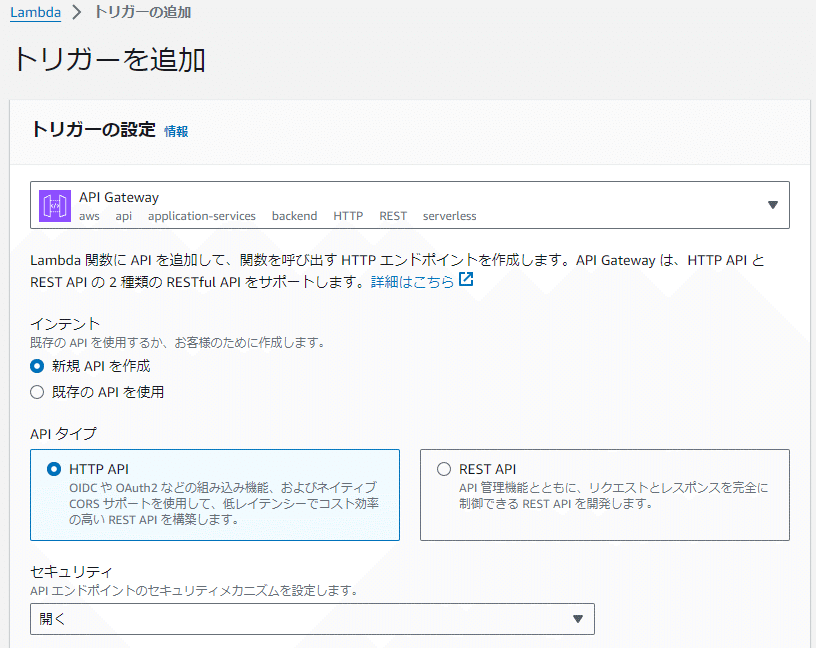Screen dimensions: 816x648
Task: Open the セキュリティ dropdown showing 開く
Action: click(x=312, y=619)
